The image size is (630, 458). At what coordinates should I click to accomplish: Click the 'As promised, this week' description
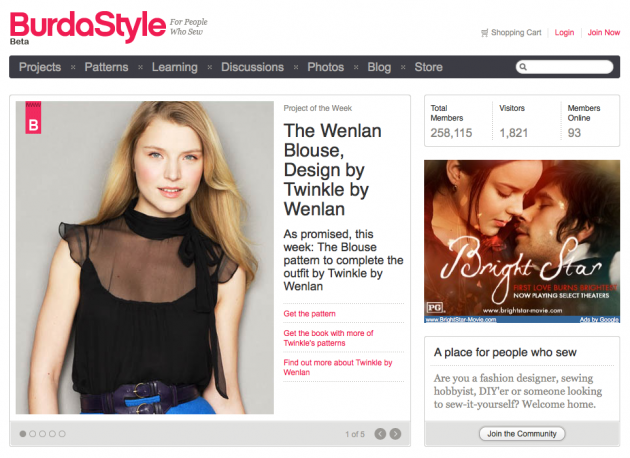coord(343,260)
